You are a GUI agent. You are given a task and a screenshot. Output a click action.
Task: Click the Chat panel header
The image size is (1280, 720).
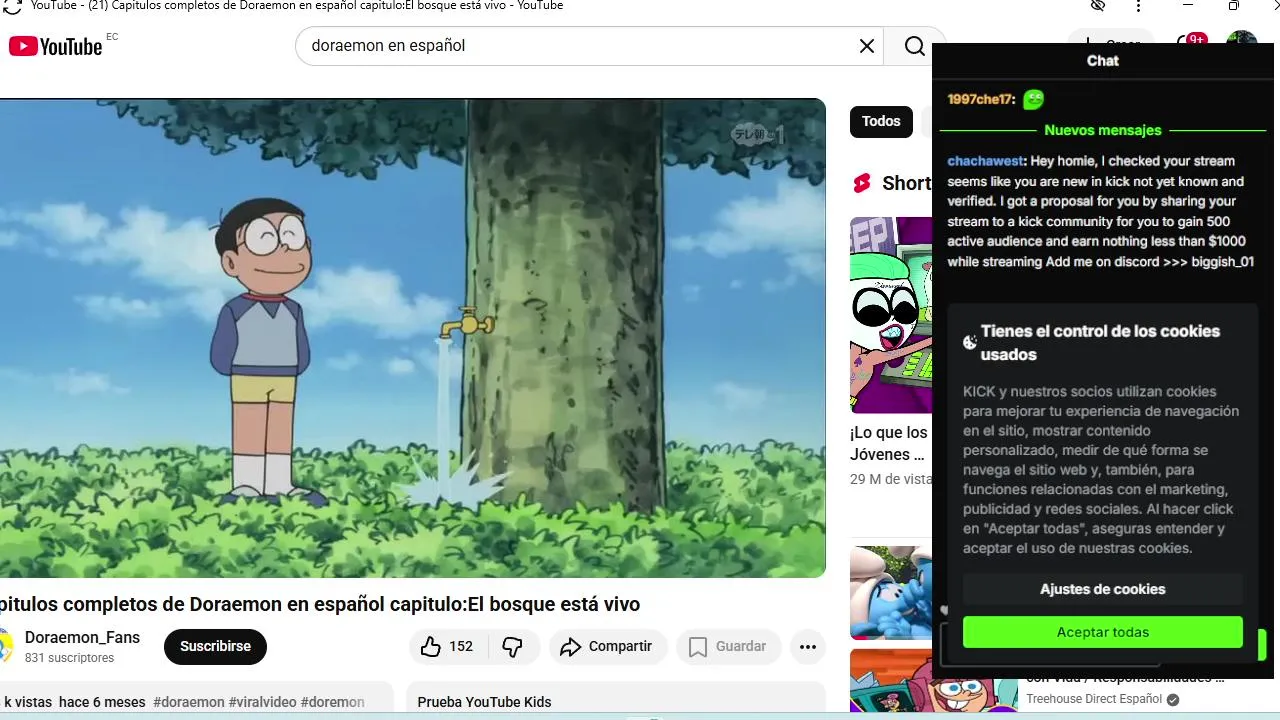point(1103,61)
